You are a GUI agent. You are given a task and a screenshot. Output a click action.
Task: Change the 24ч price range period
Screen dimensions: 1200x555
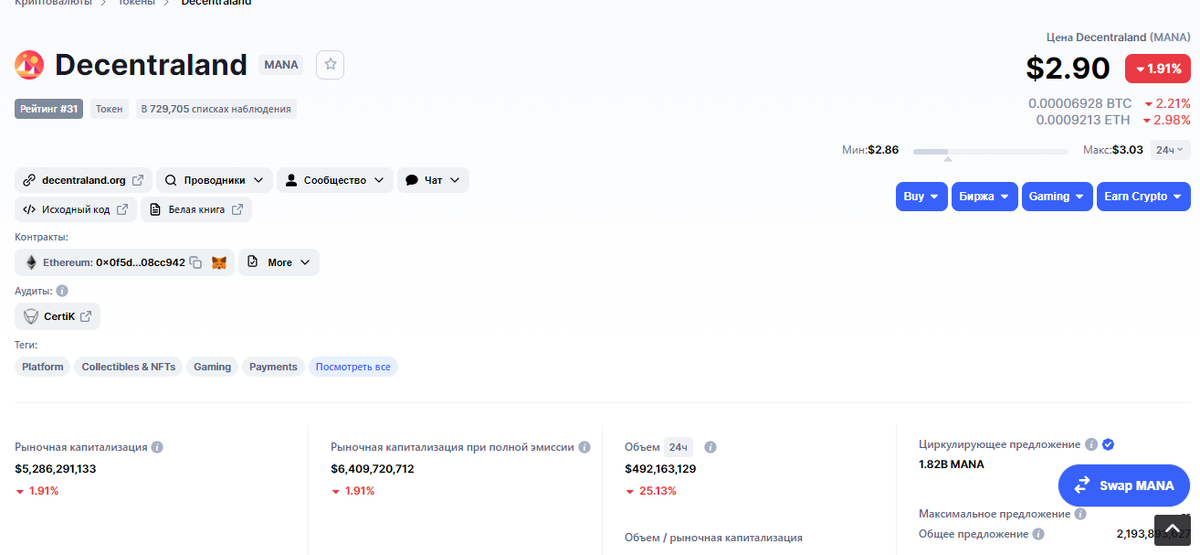1169,150
